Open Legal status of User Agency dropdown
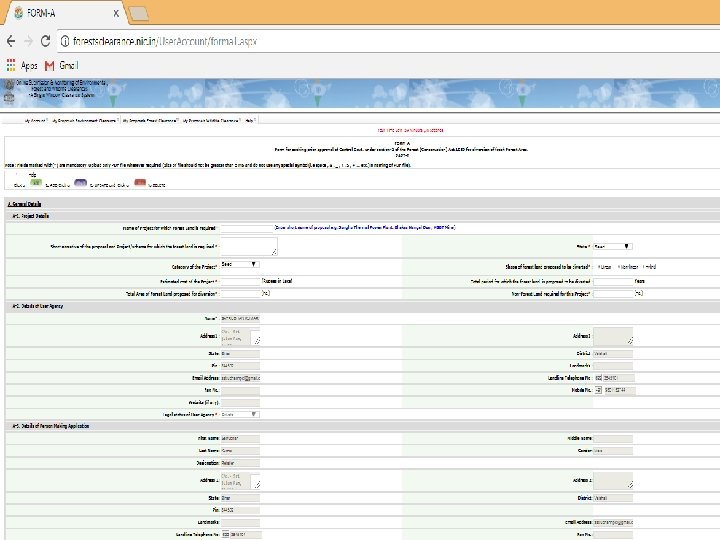720x540 pixels. 240,414
